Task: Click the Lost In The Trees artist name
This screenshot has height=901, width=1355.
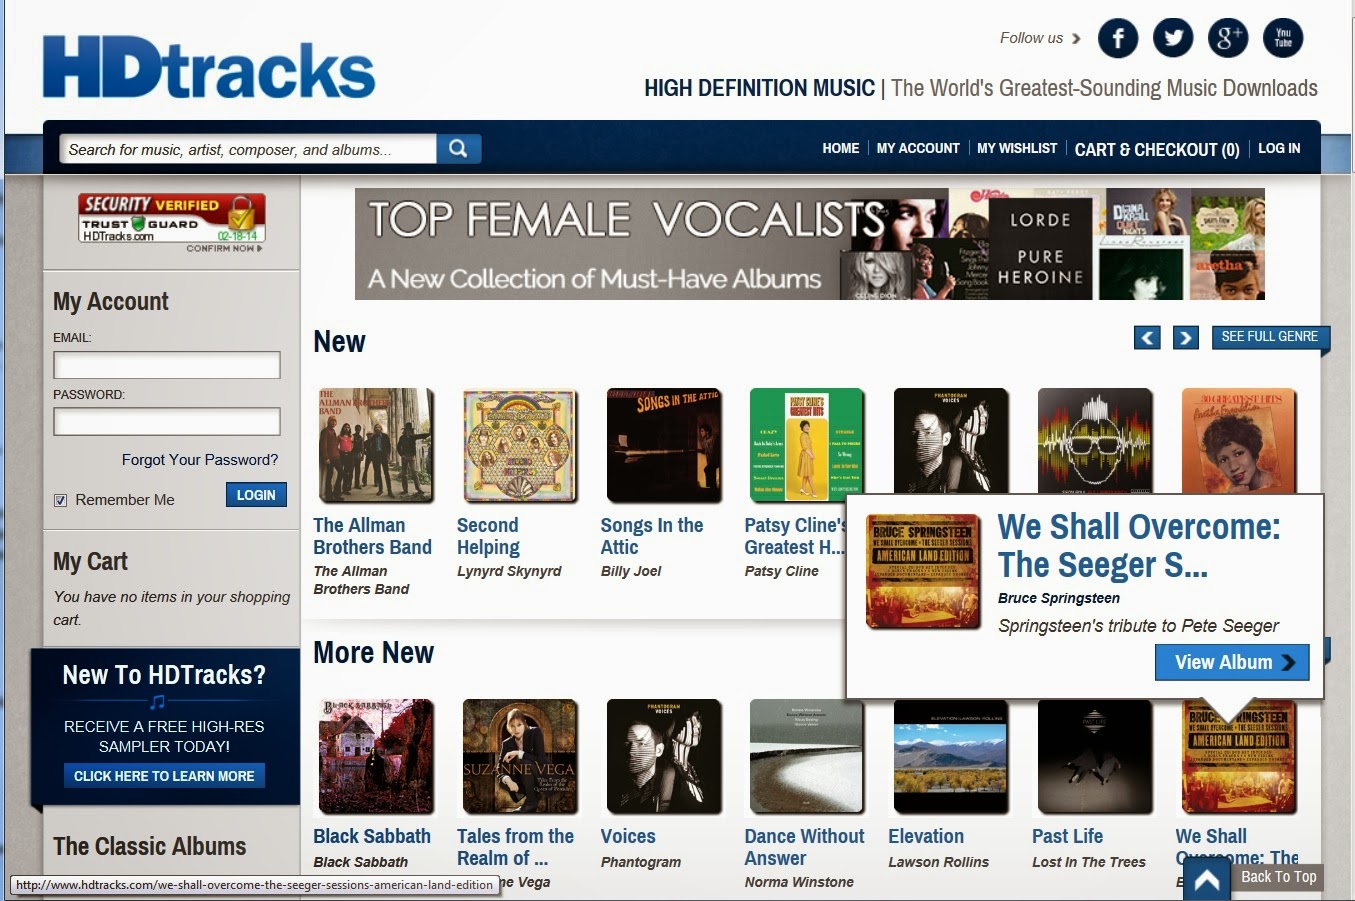Action: point(1089,862)
